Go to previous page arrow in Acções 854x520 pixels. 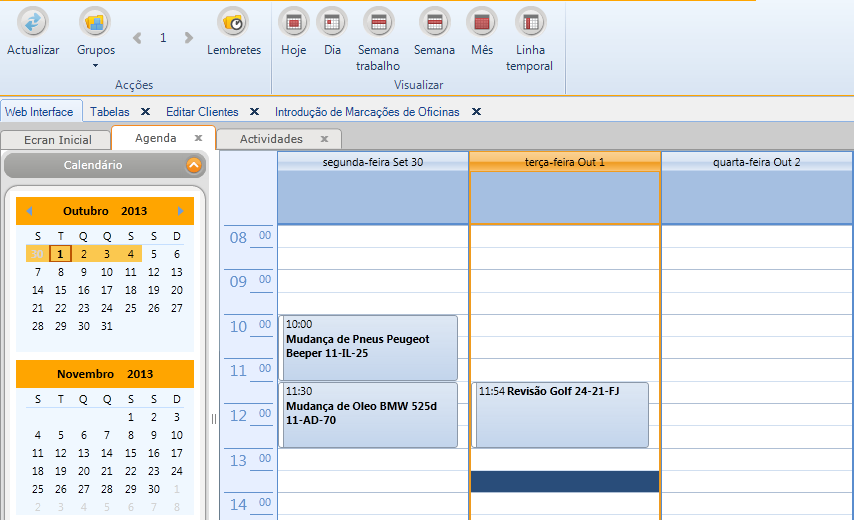click(x=137, y=38)
